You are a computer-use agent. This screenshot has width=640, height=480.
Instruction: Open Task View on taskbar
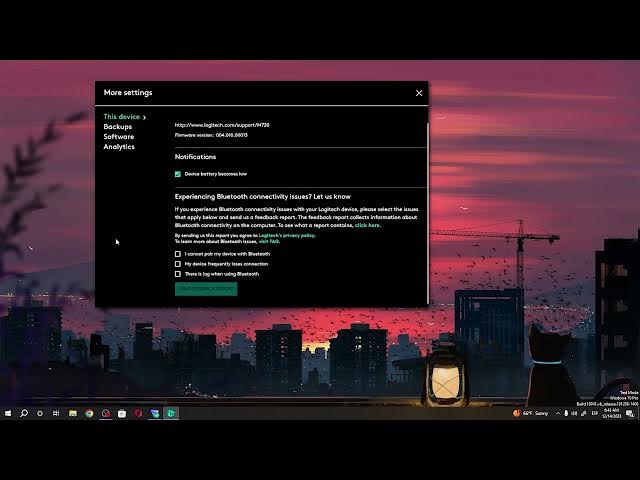[x=56, y=413]
